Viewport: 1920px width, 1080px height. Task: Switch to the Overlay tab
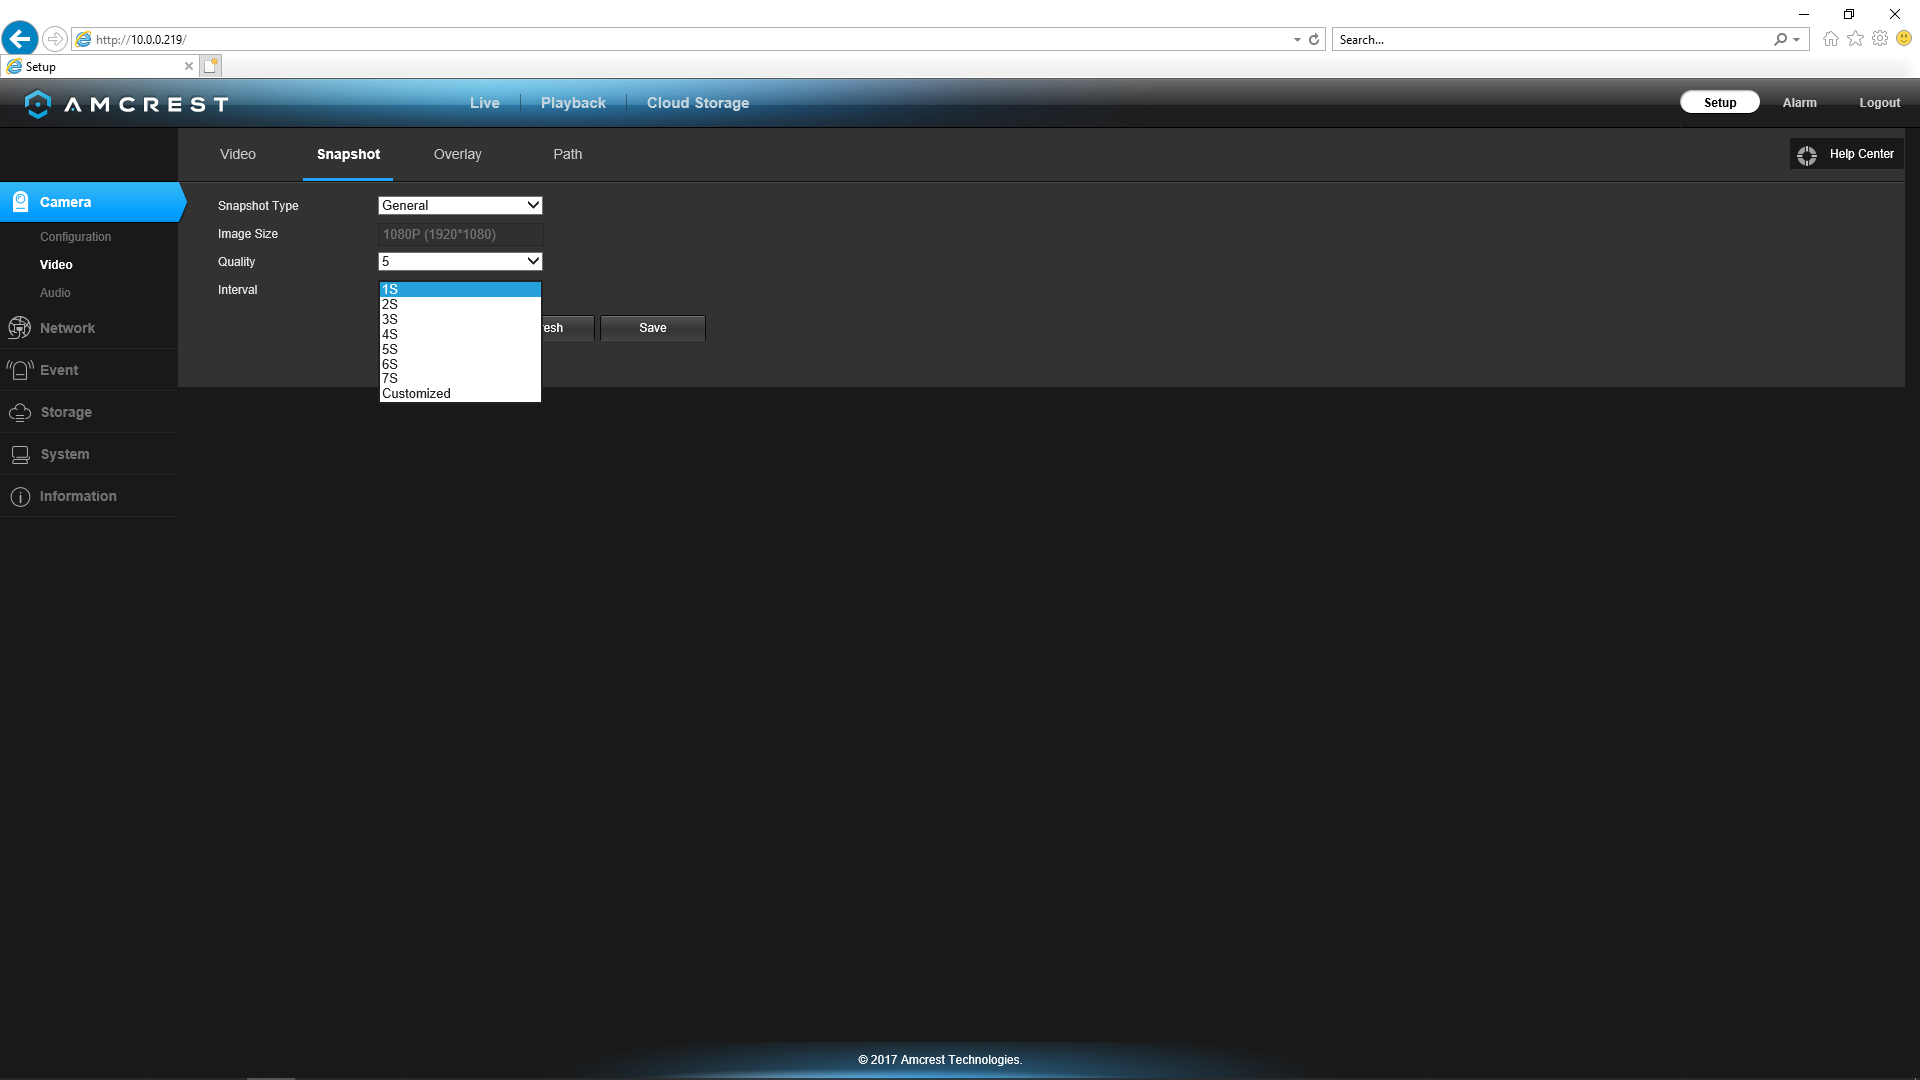[x=458, y=154]
